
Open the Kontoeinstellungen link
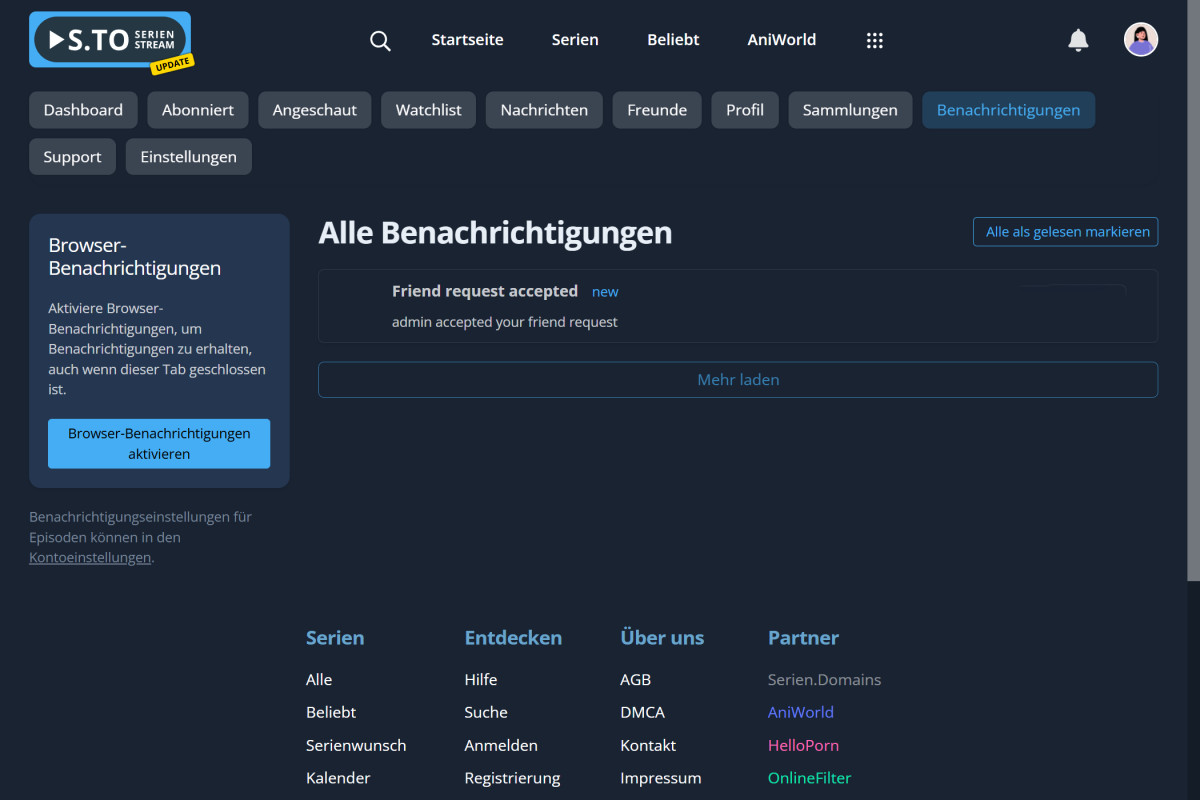[x=89, y=557]
